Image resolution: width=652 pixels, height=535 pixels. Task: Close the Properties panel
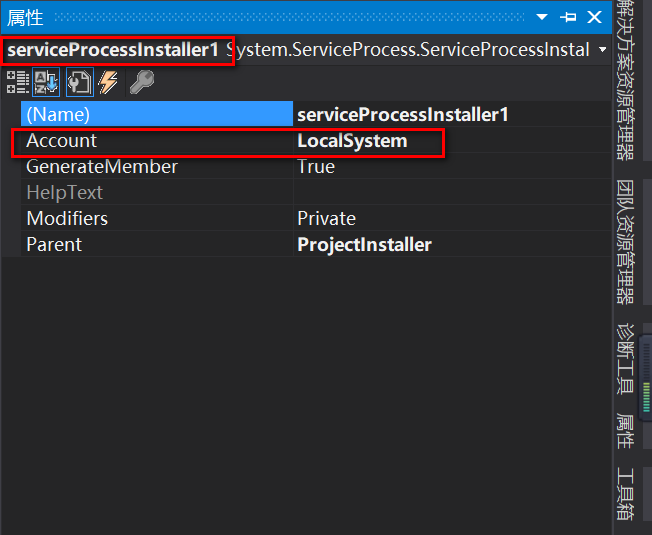[594, 17]
